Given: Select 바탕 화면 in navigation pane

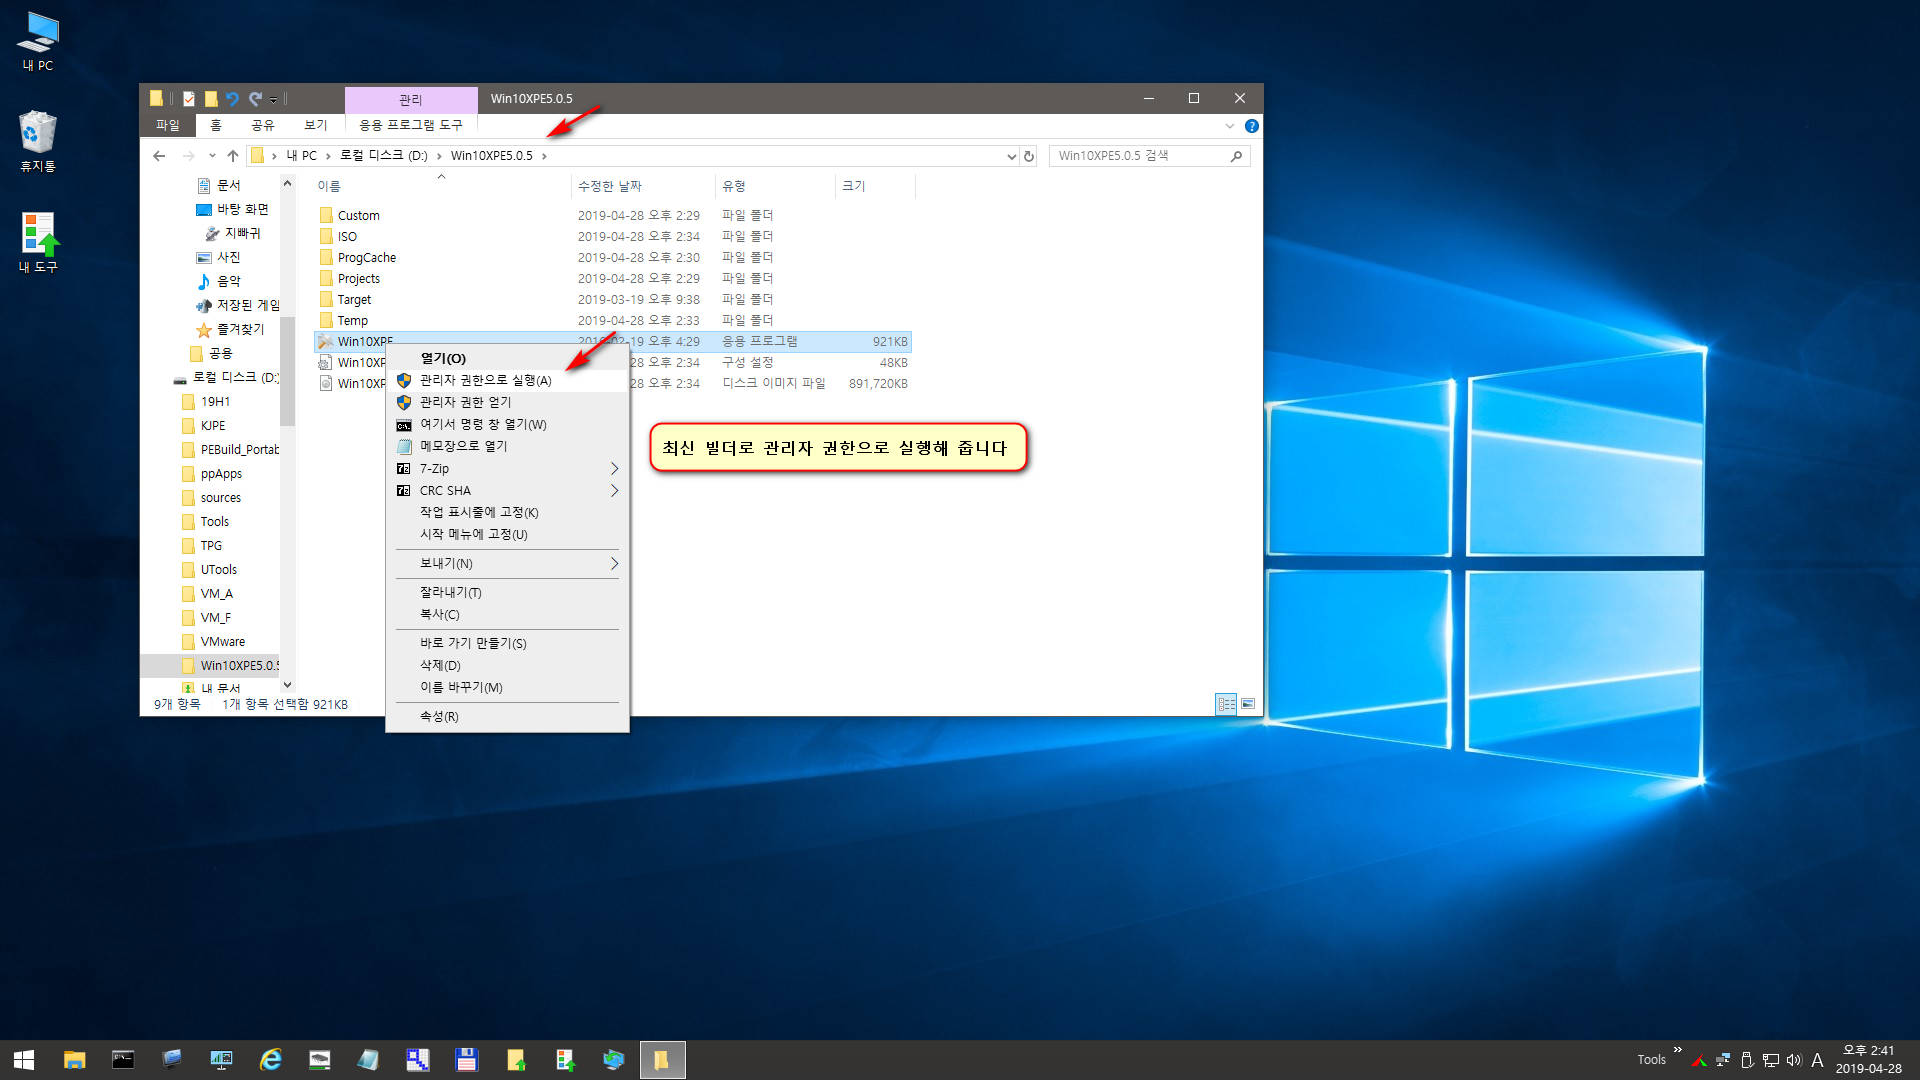Looking at the screenshot, I should (x=233, y=209).
